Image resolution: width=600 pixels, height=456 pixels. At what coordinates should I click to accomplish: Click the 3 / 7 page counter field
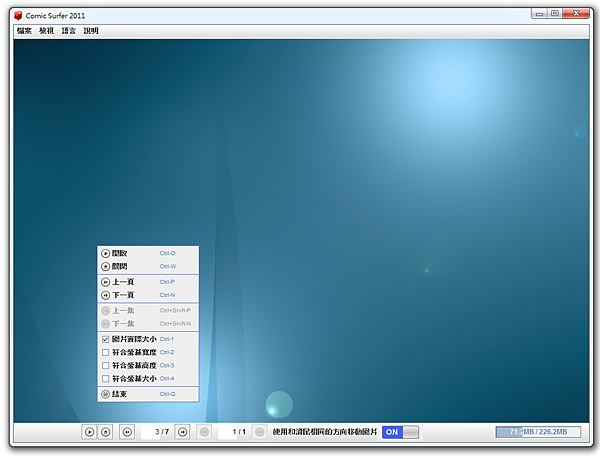click(155, 432)
